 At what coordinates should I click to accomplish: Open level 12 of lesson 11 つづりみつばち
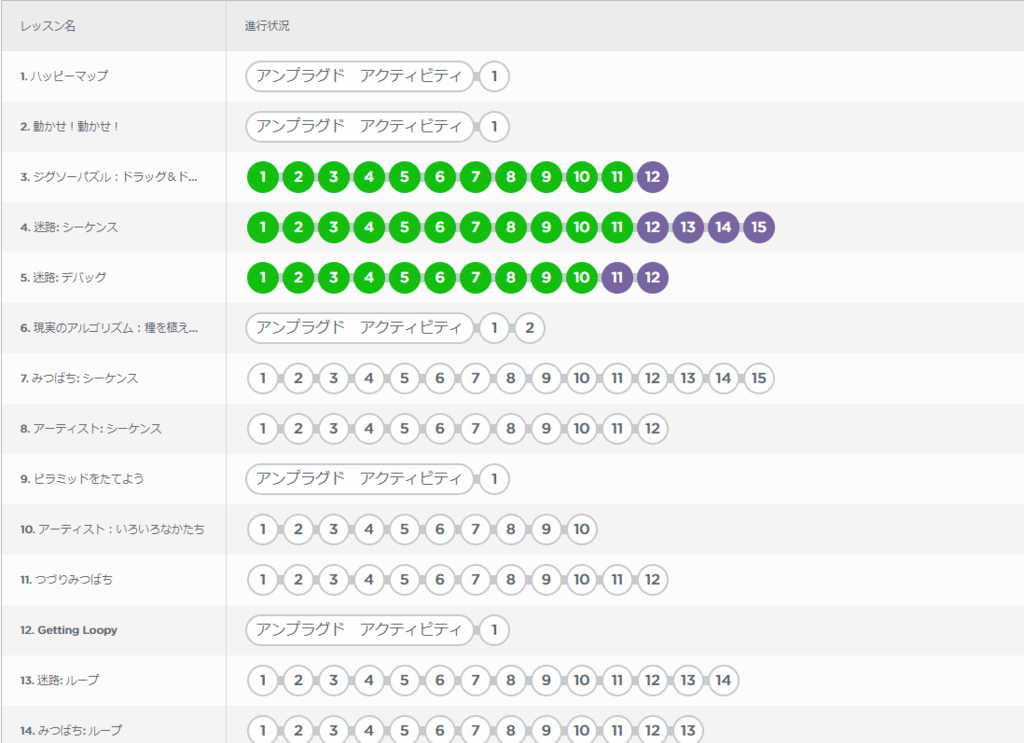pyautogui.click(x=652, y=579)
